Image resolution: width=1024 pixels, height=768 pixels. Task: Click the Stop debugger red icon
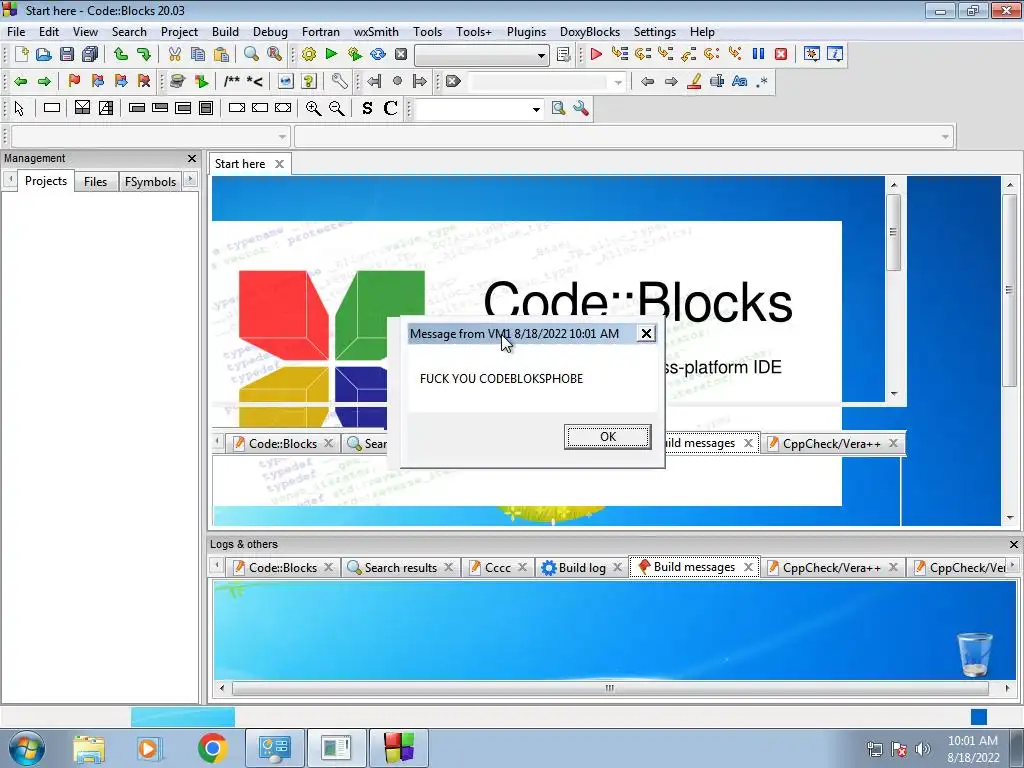point(781,54)
